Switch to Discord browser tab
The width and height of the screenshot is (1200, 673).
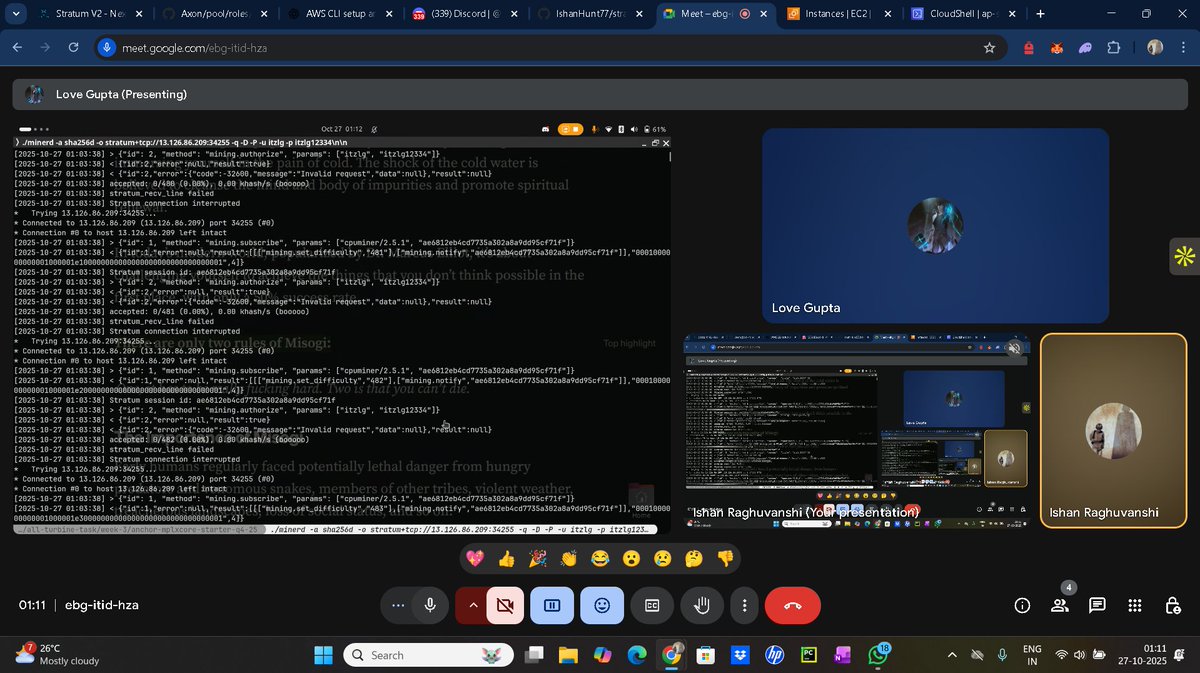coord(465,14)
